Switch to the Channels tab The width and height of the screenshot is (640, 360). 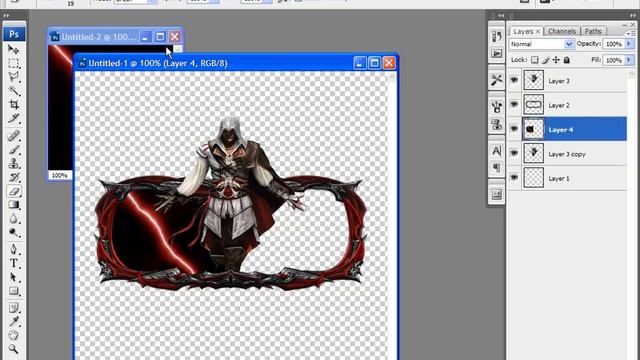tap(562, 31)
